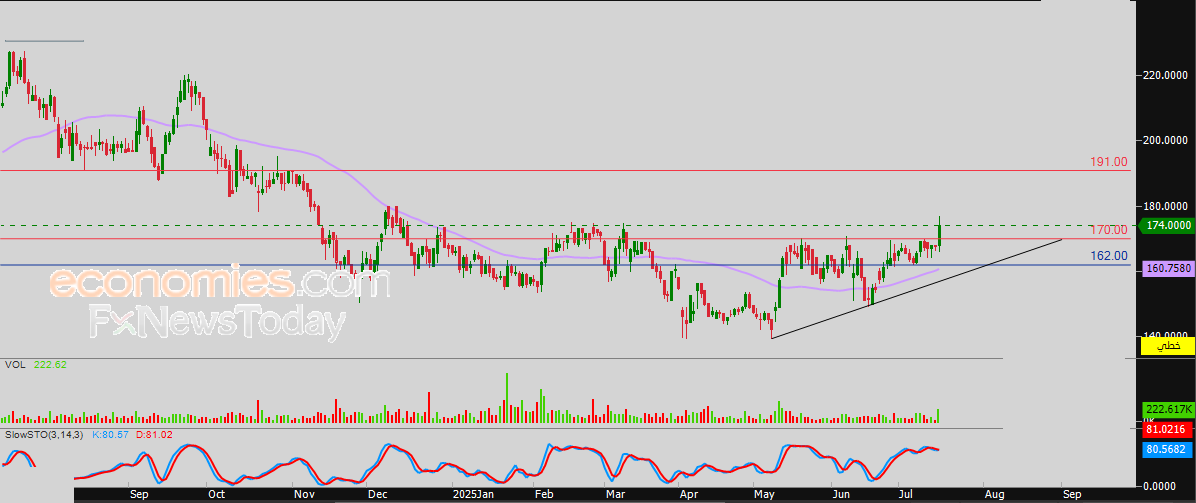Click the Nov month on timeline

(x=304, y=495)
